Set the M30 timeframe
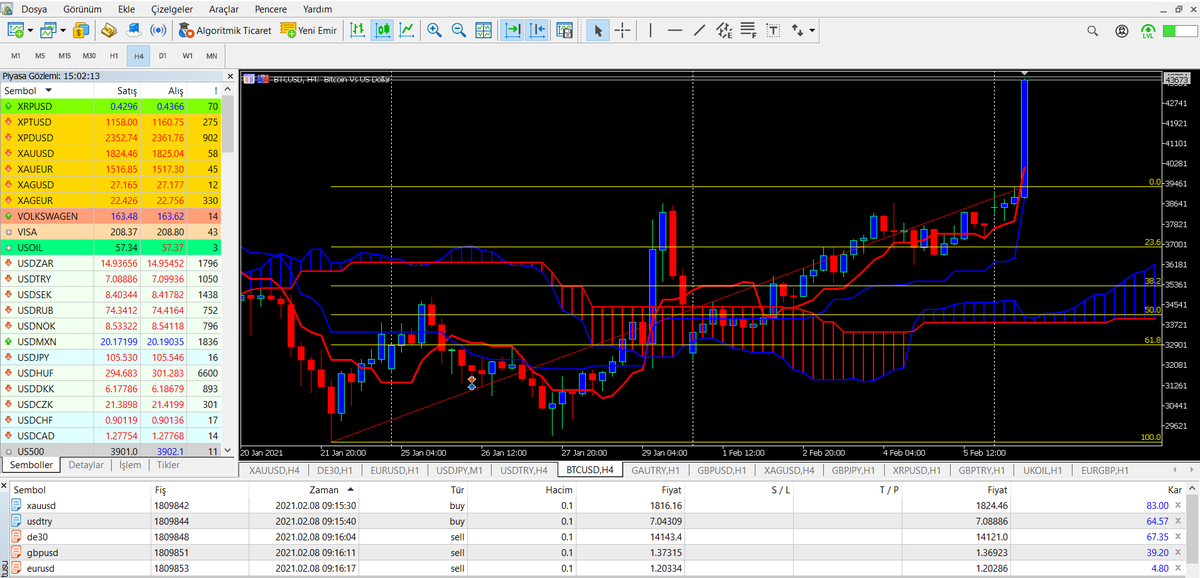 [x=89, y=56]
